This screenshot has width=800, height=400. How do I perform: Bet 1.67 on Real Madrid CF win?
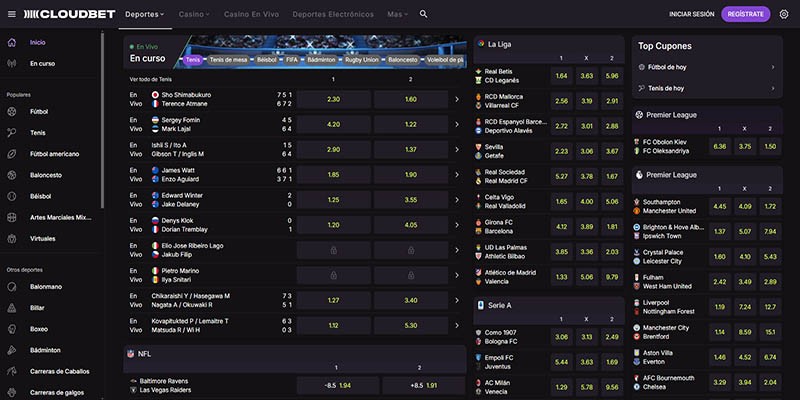tap(612, 177)
